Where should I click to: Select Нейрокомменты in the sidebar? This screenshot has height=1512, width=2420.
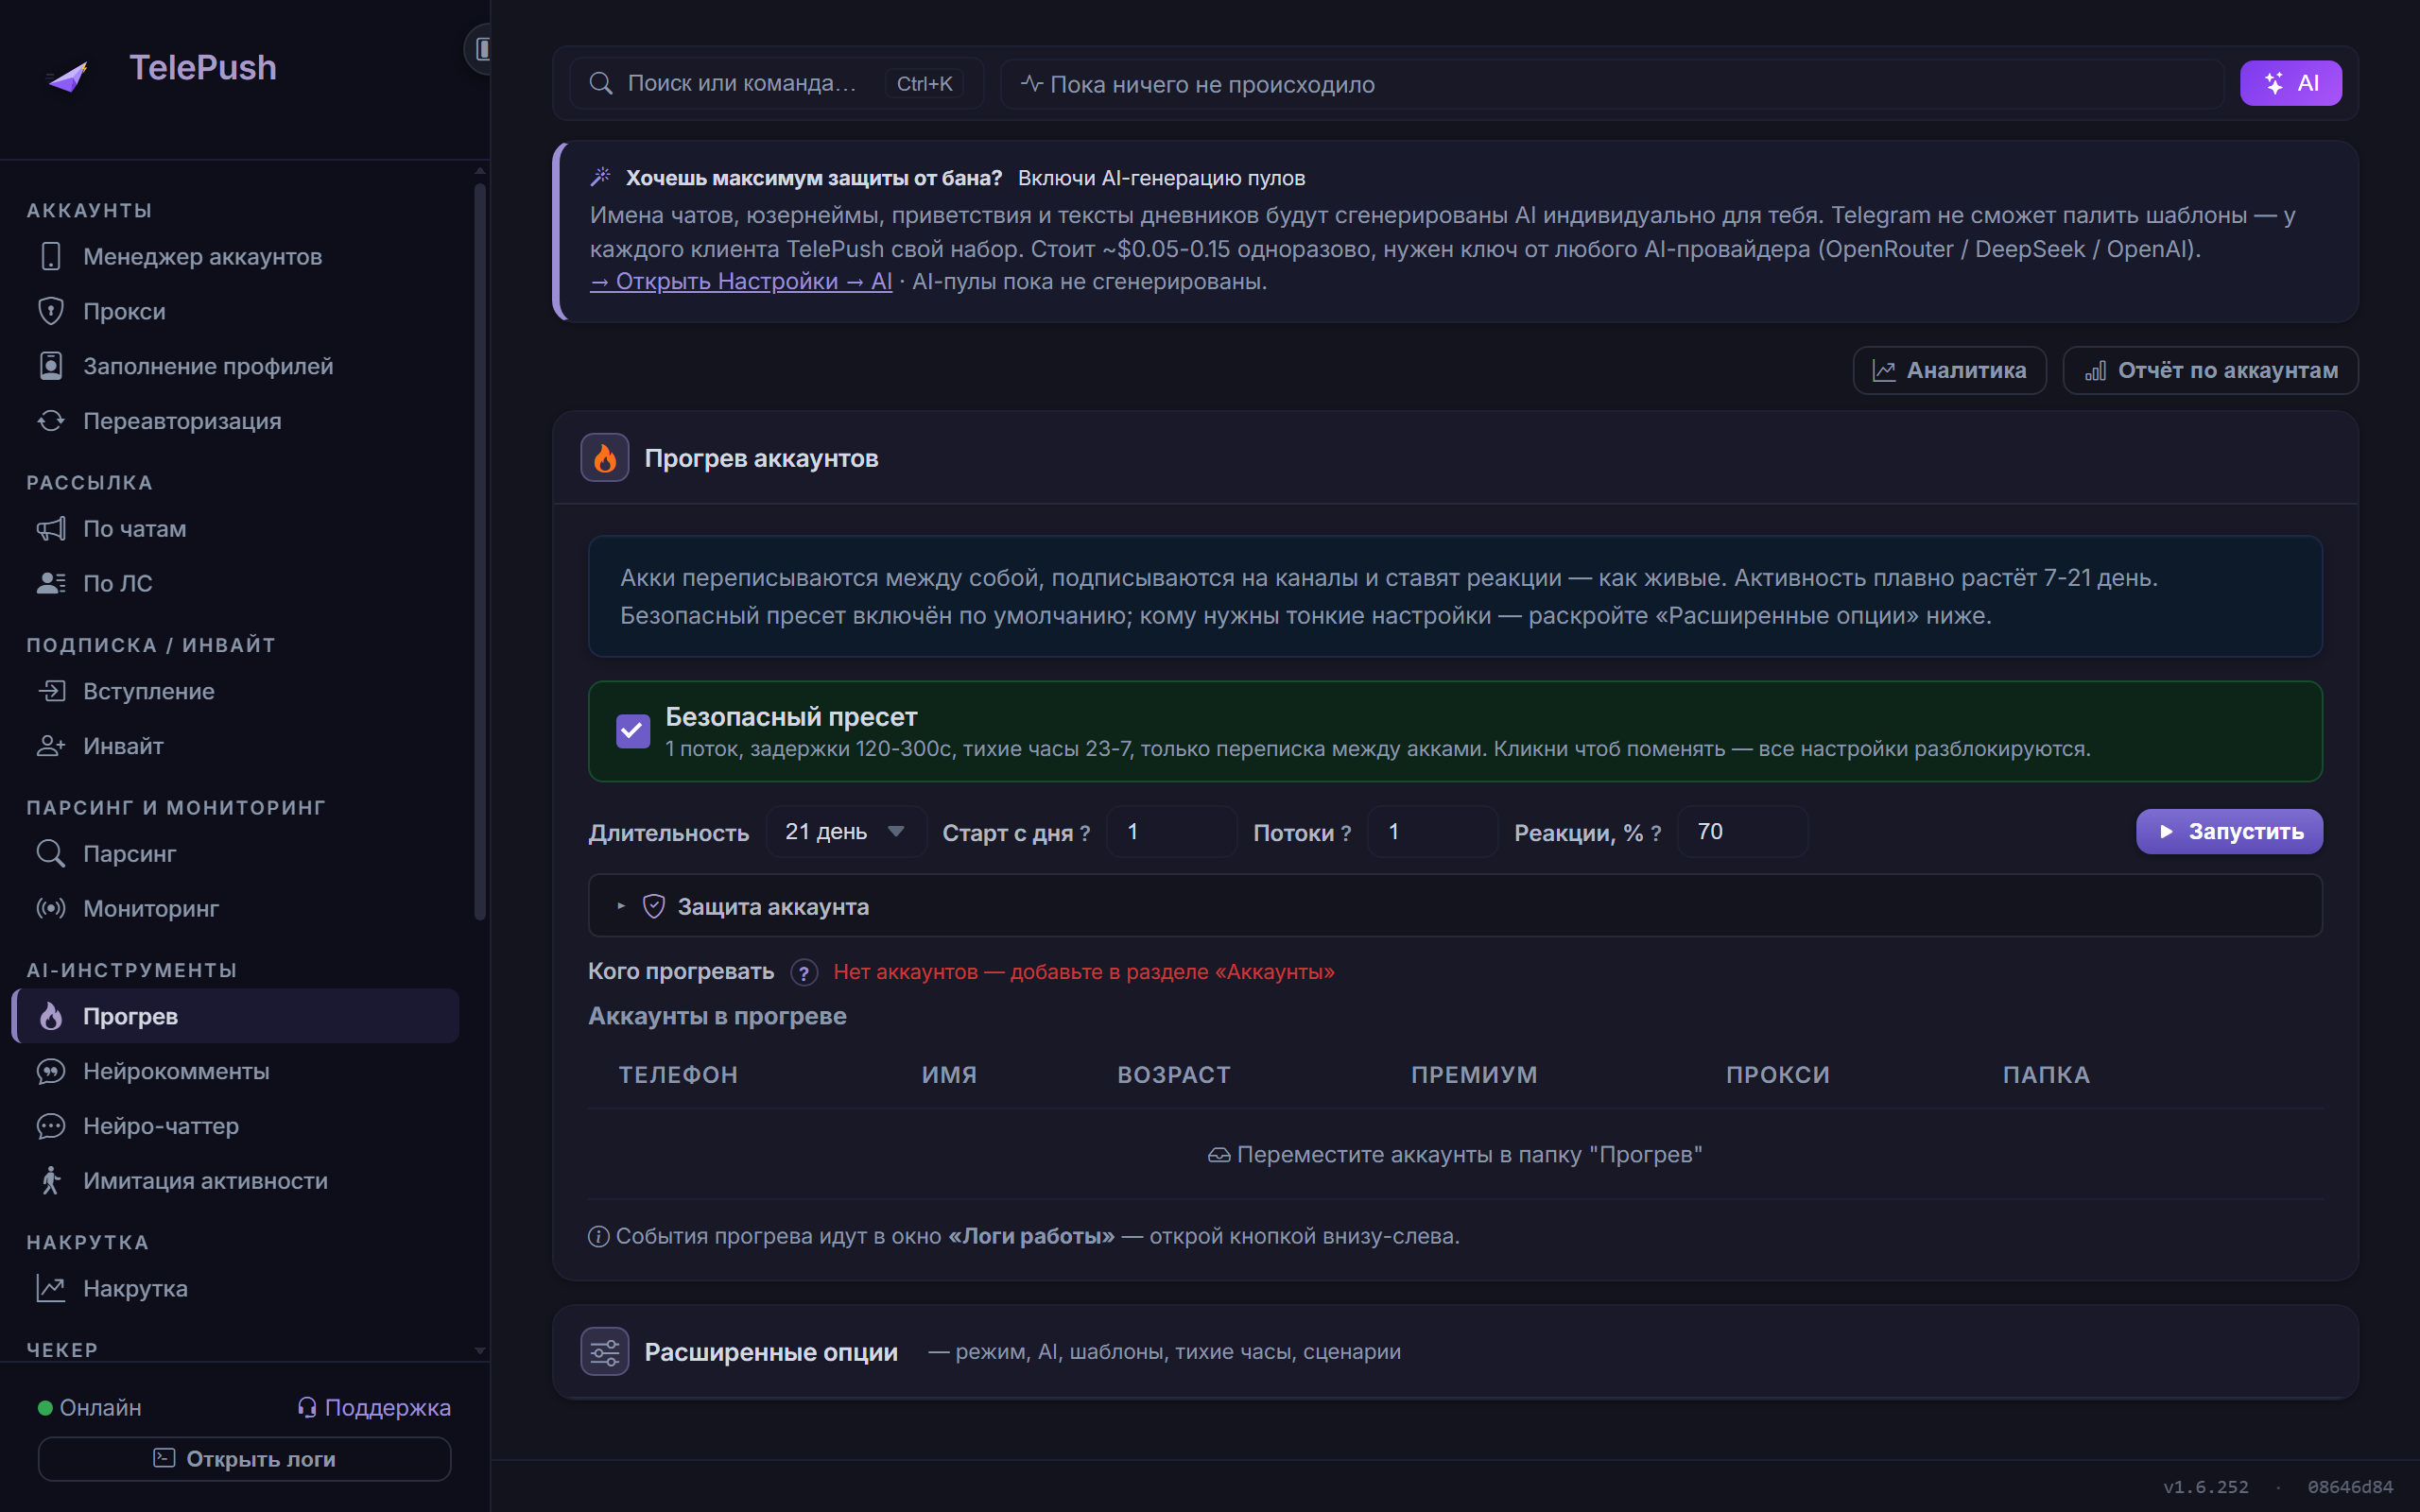pos(235,1071)
